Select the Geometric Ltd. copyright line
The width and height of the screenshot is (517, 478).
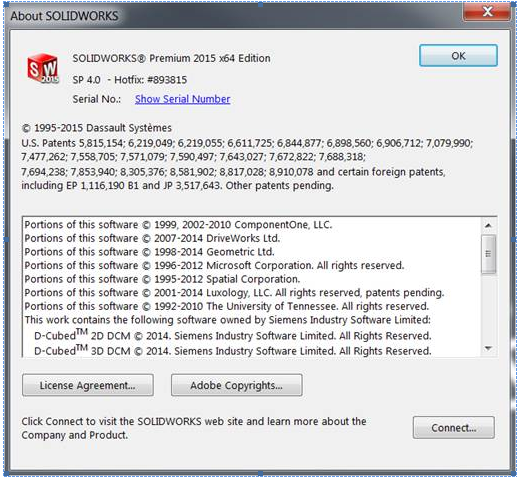[149, 252]
